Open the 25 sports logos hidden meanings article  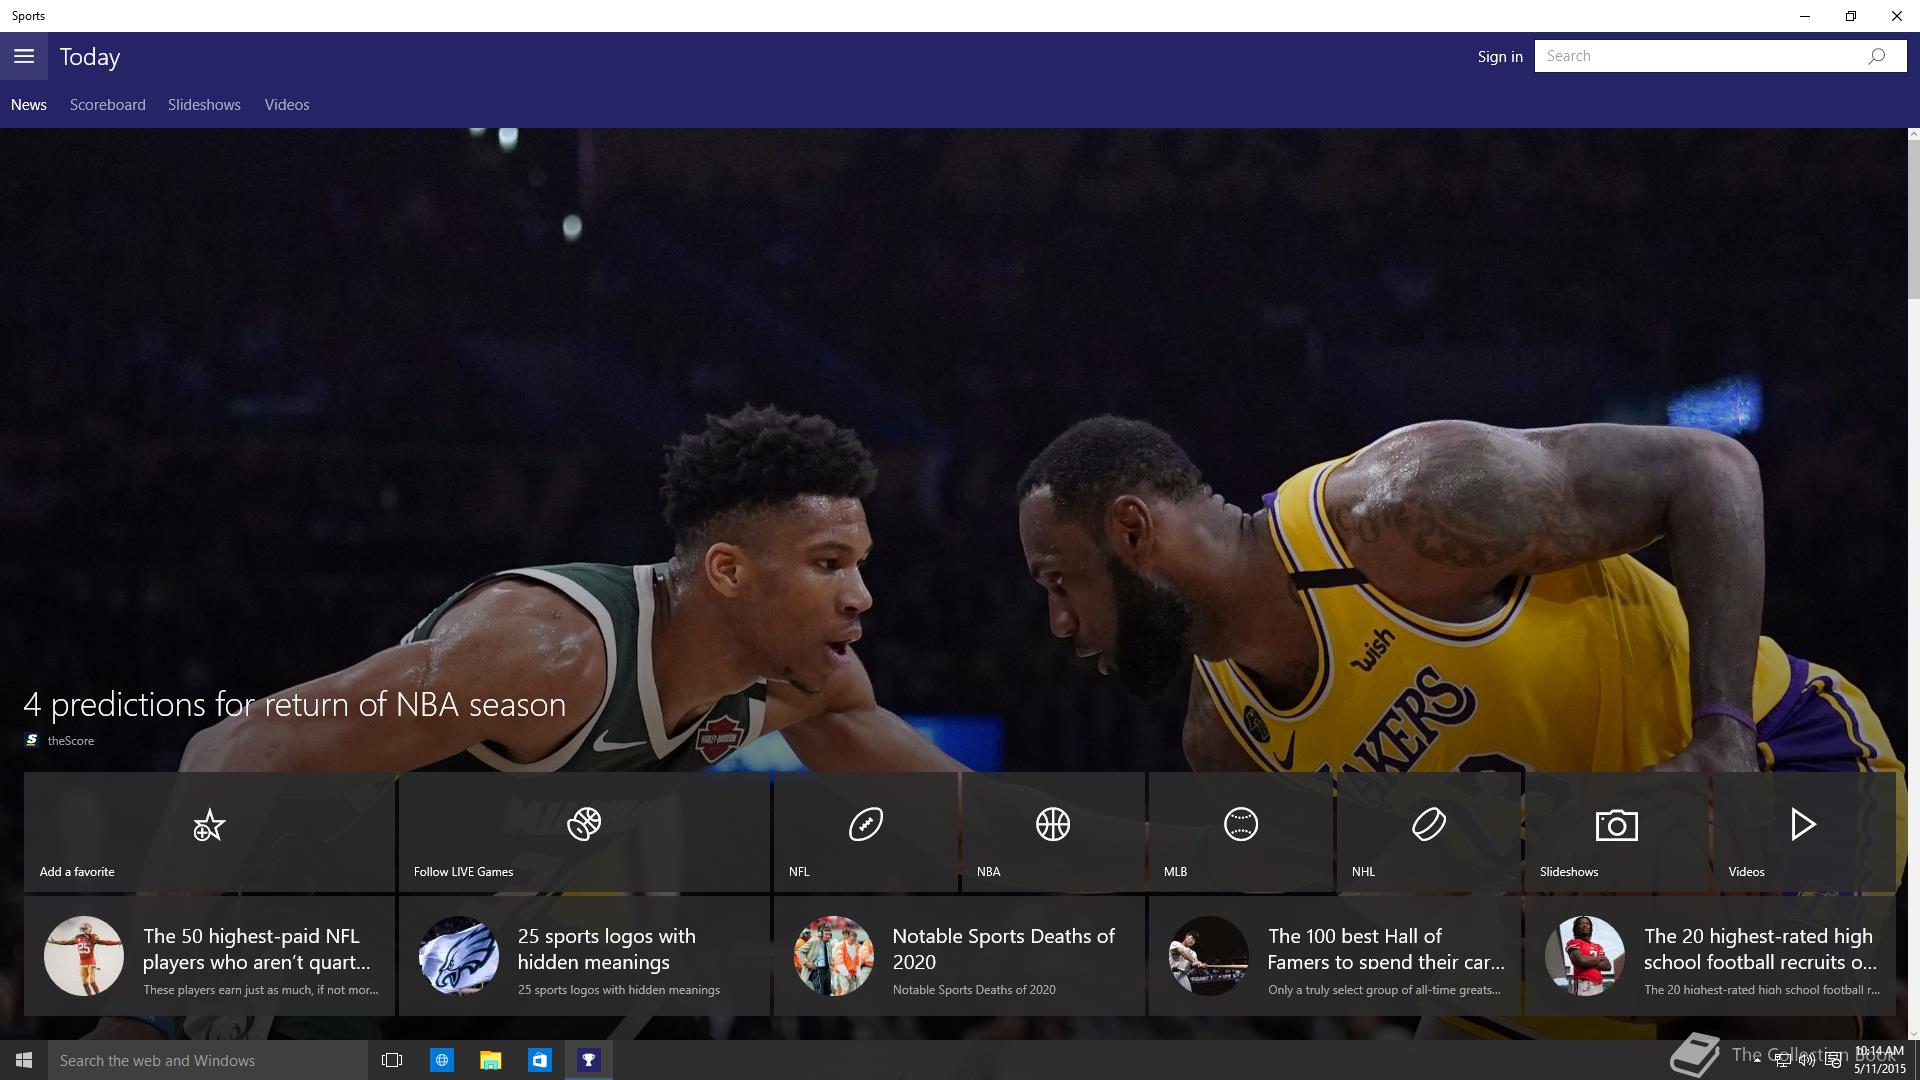(584, 956)
